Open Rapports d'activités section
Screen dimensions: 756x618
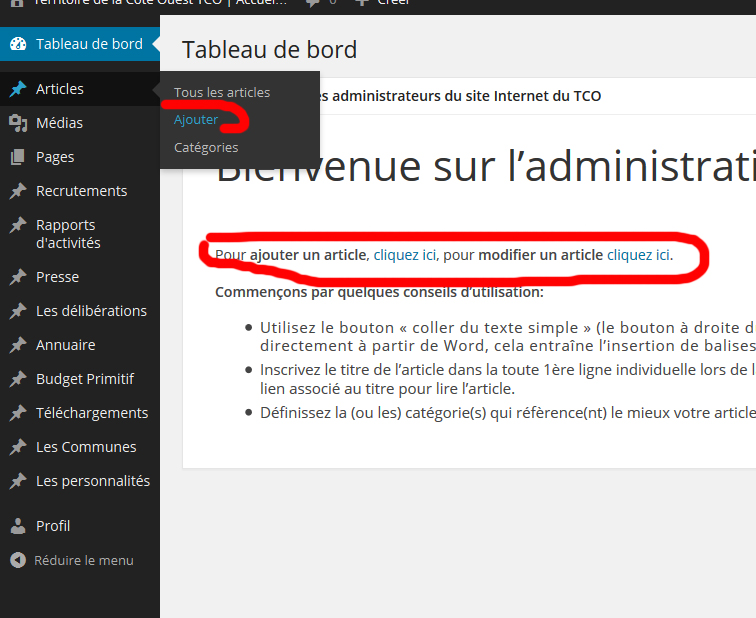(80, 234)
